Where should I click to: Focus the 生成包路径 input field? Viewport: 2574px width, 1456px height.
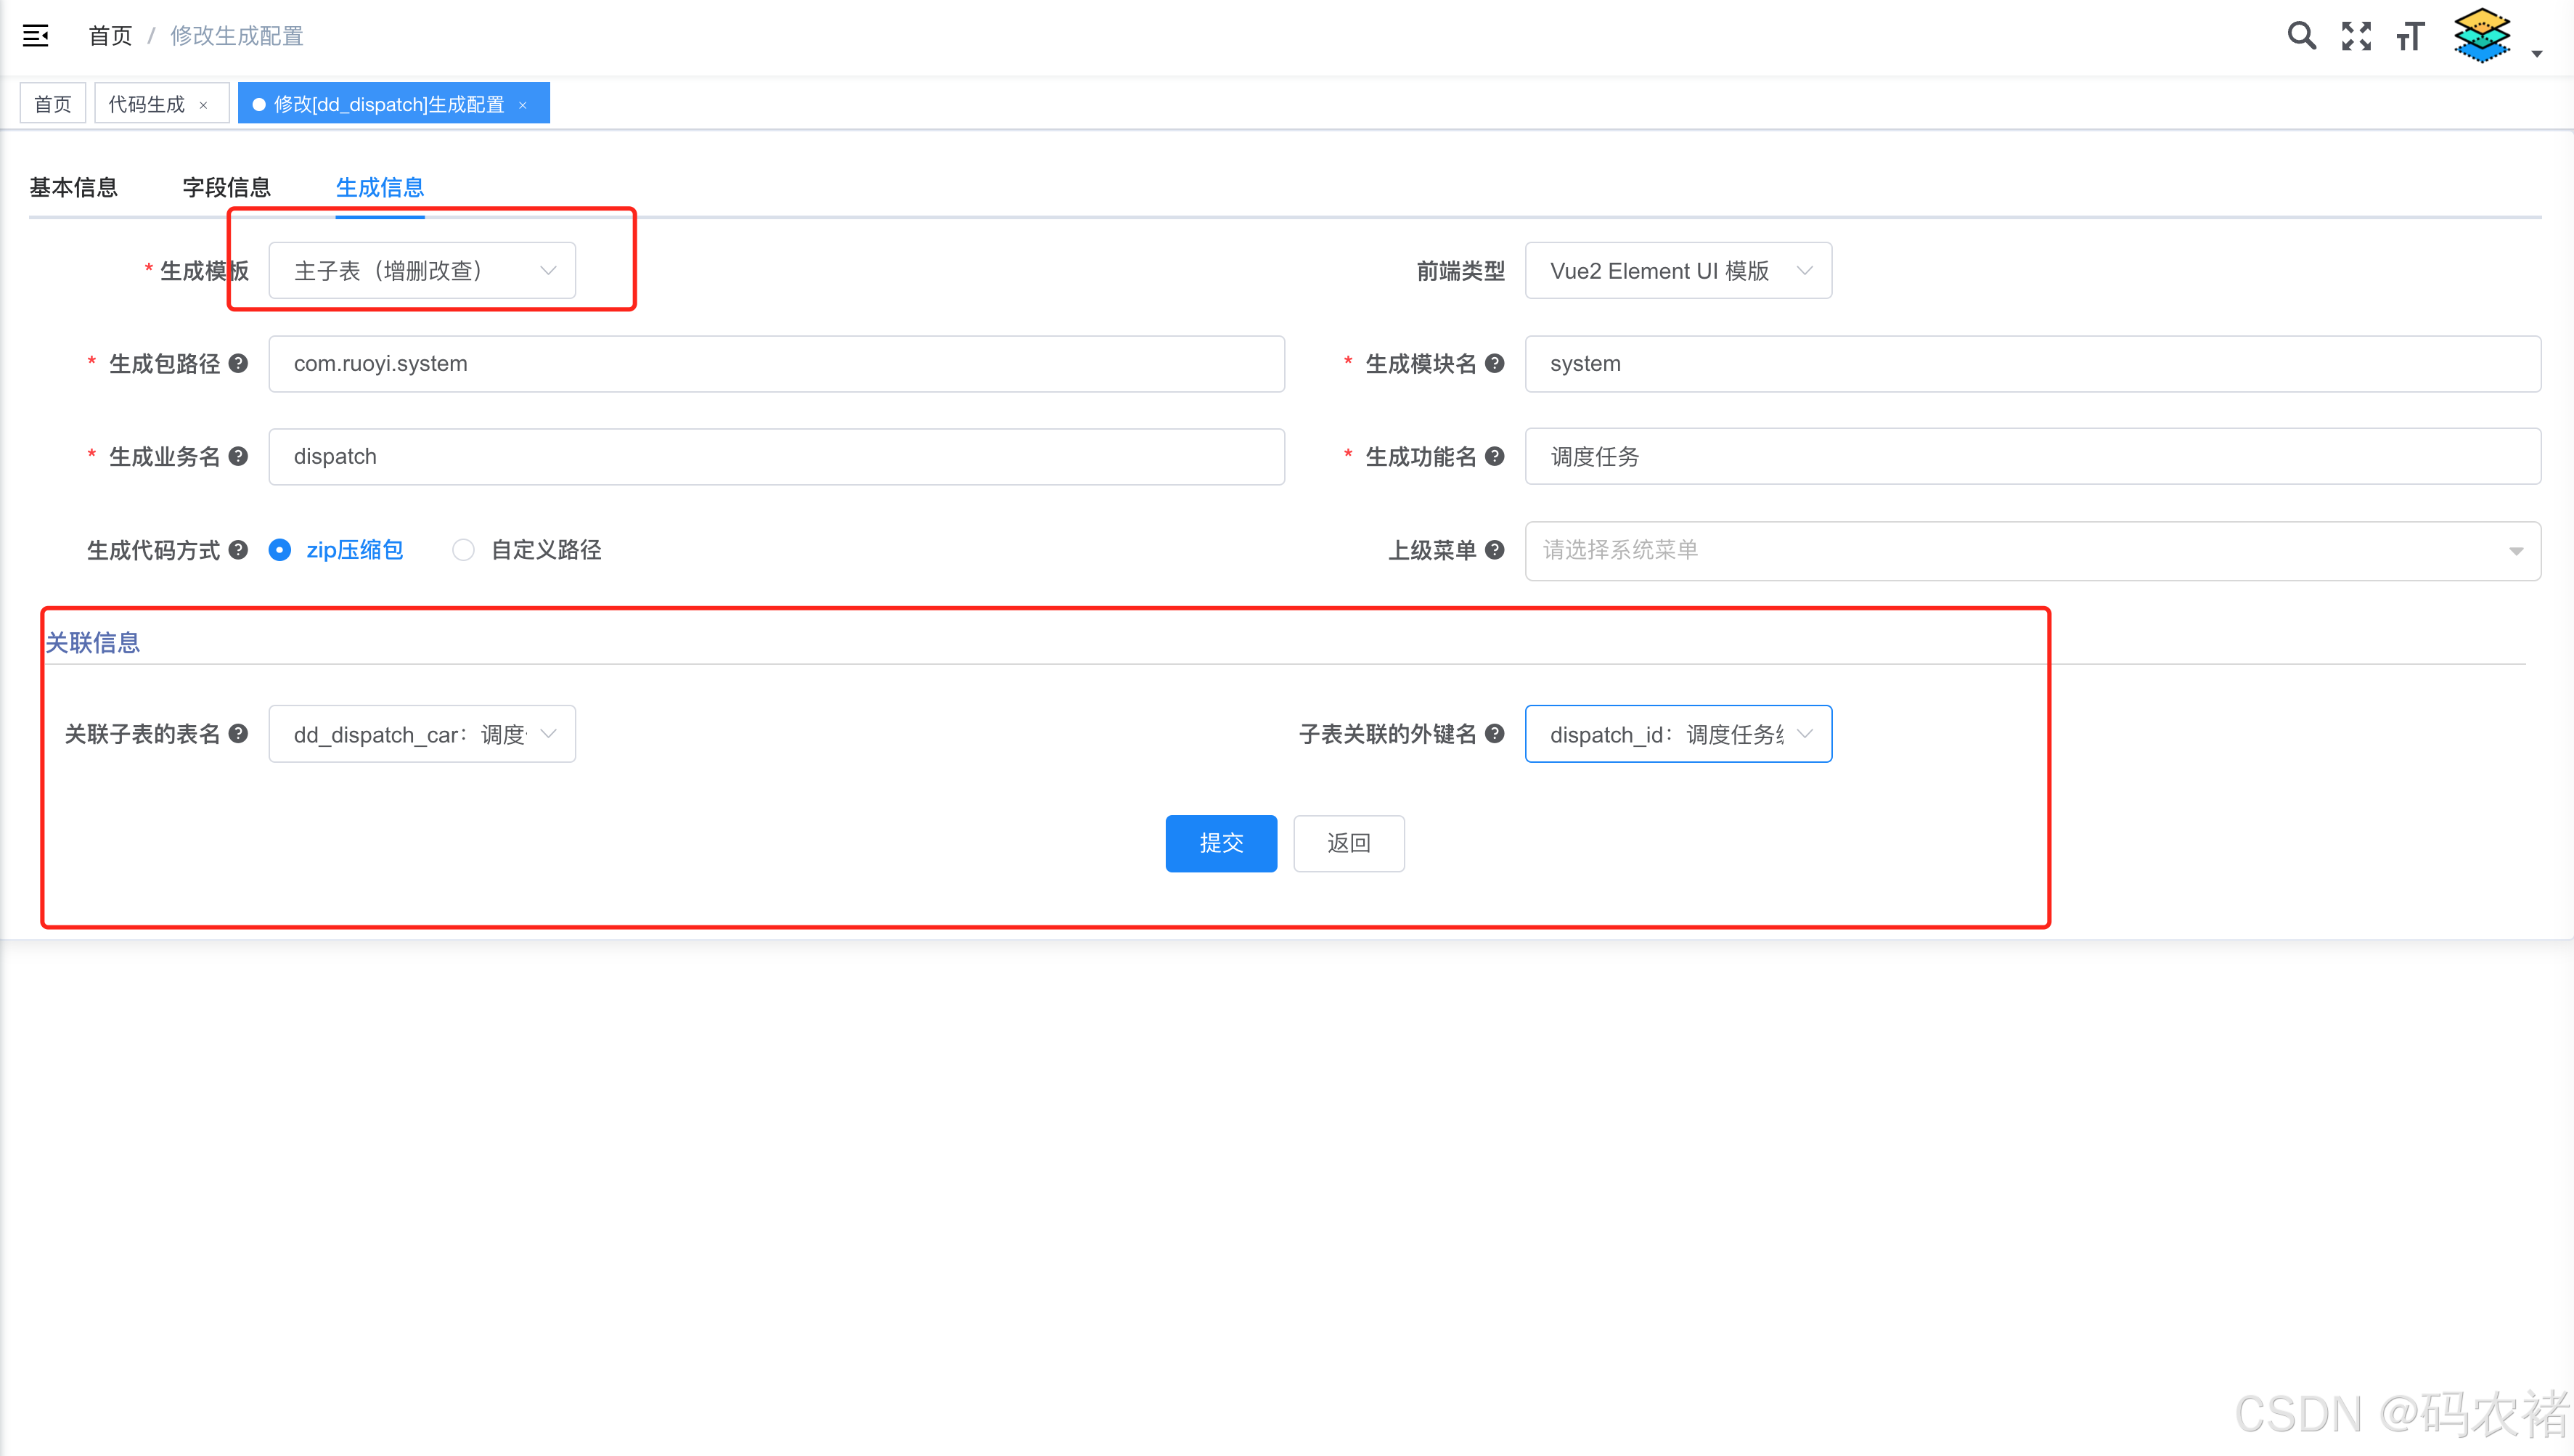(x=776, y=363)
